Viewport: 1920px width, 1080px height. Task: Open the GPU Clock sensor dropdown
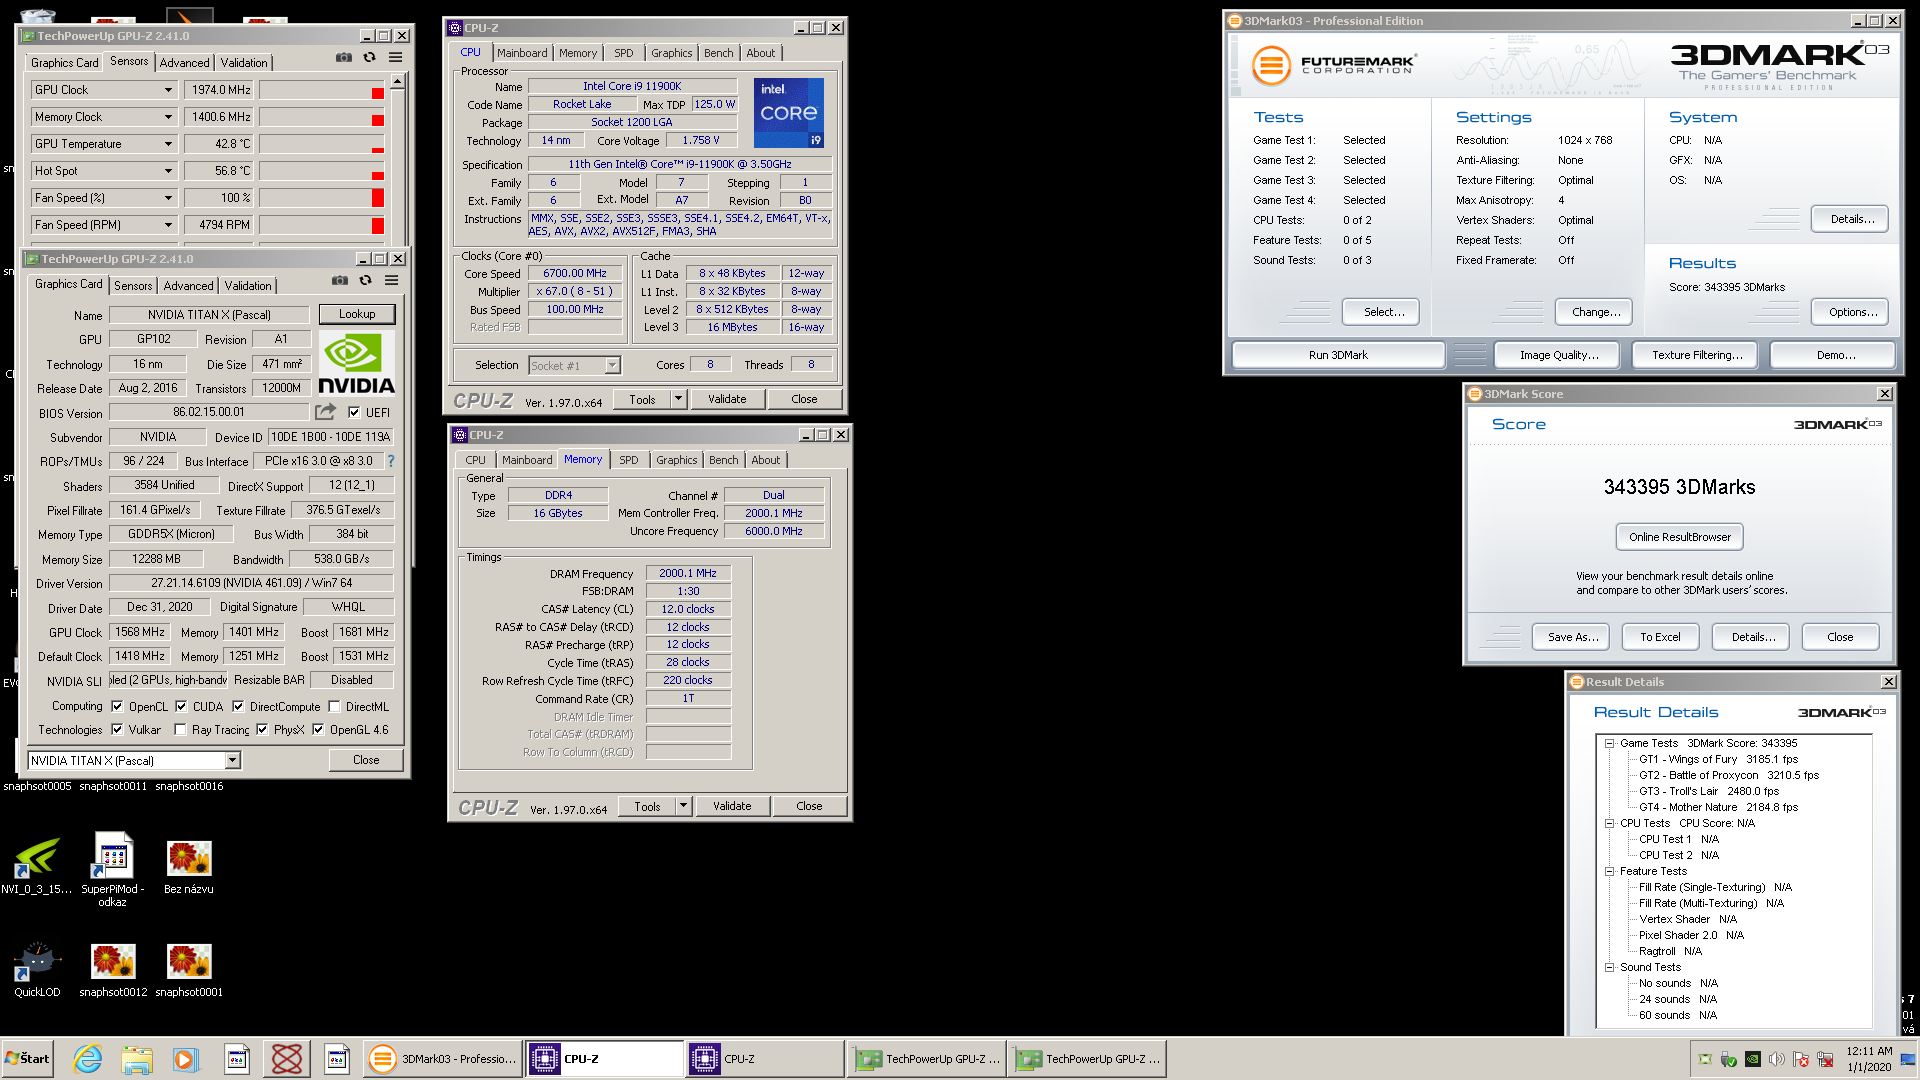(x=168, y=90)
